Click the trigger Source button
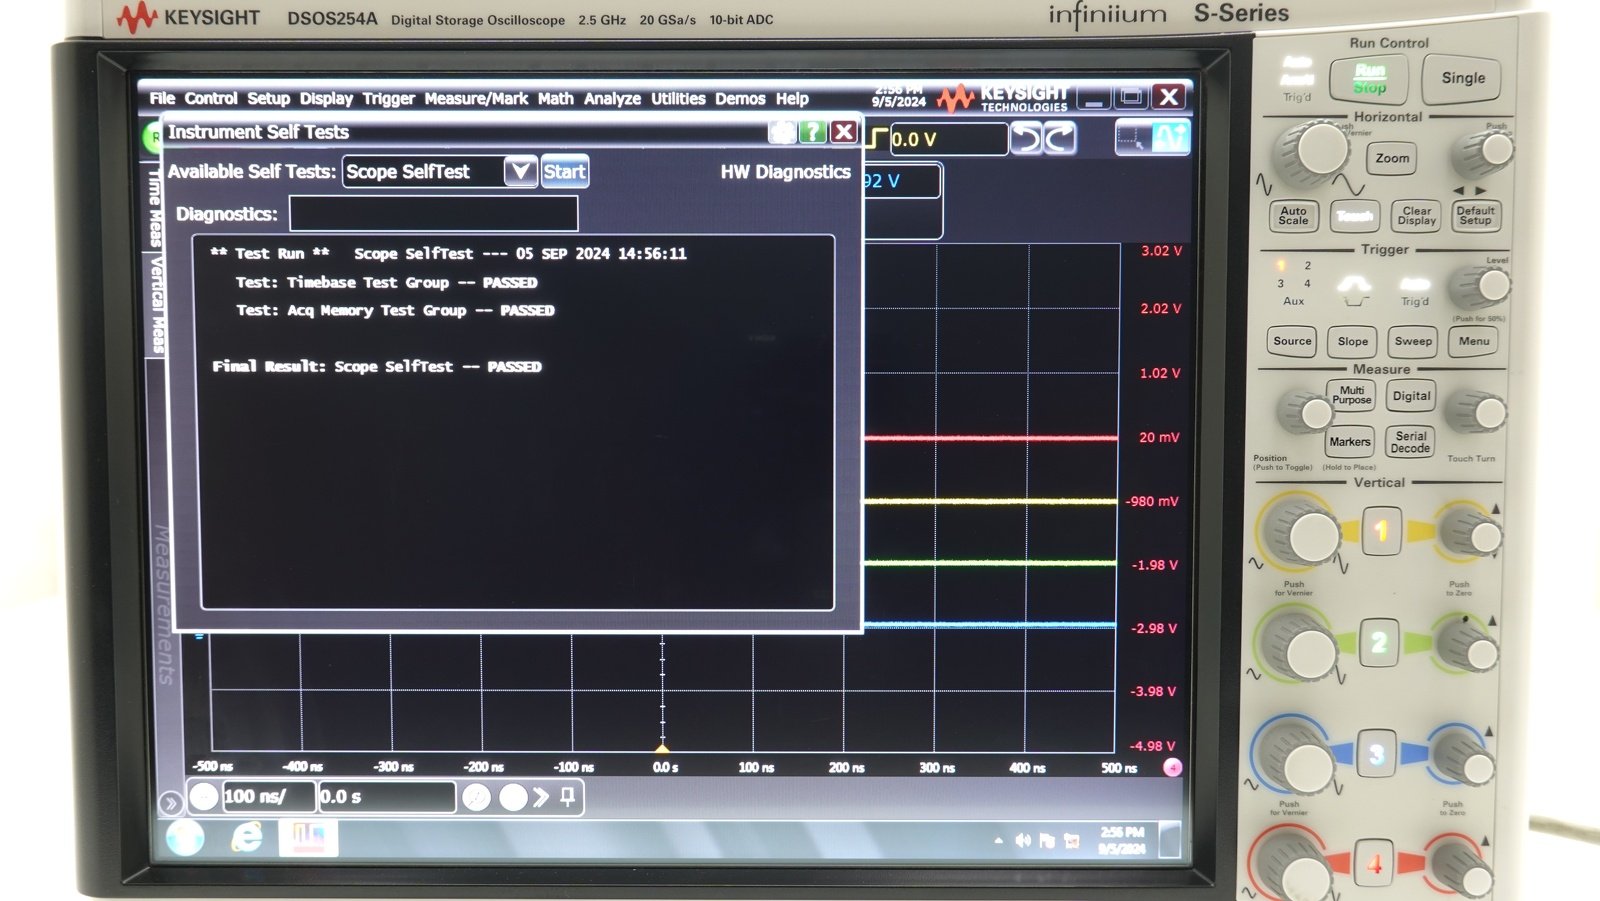This screenshot has height=901, width=1600. [x=1292, y=341]
